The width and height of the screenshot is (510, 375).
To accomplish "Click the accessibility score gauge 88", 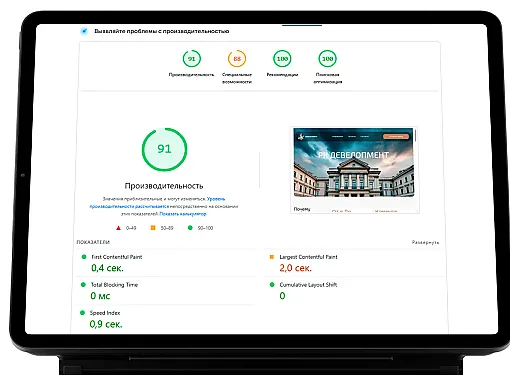I will click(237, 59).
